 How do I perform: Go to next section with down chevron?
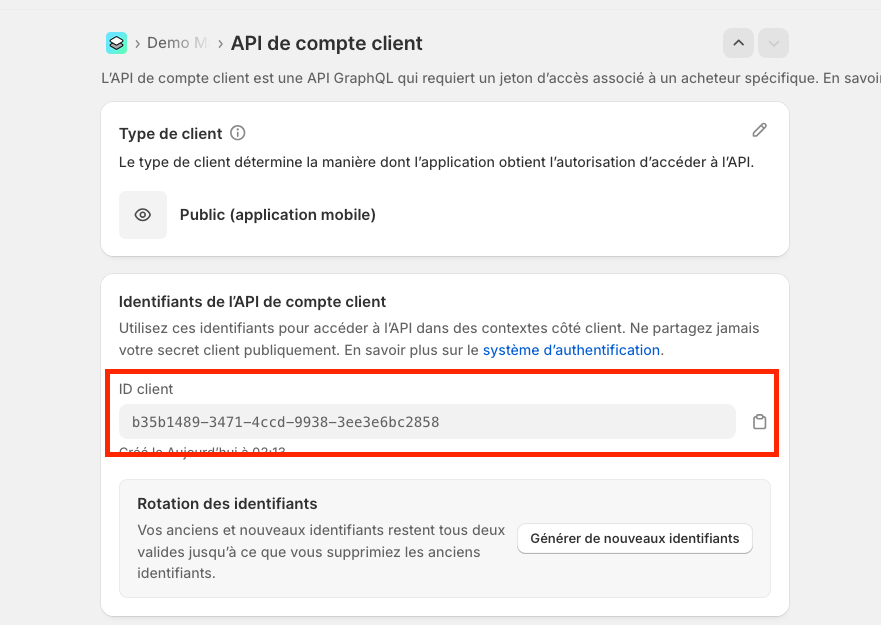click(773, 43)
